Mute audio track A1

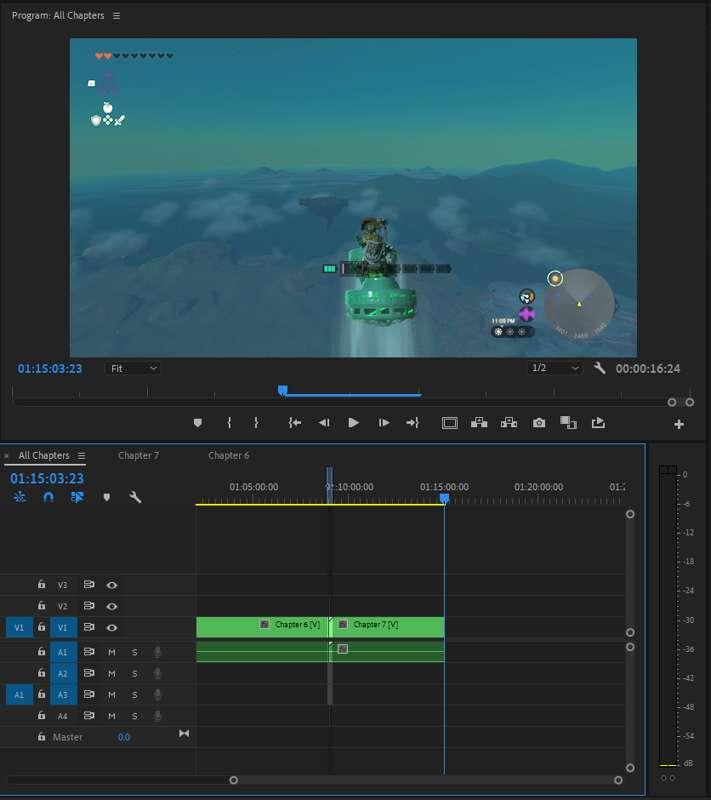point(112,652)
